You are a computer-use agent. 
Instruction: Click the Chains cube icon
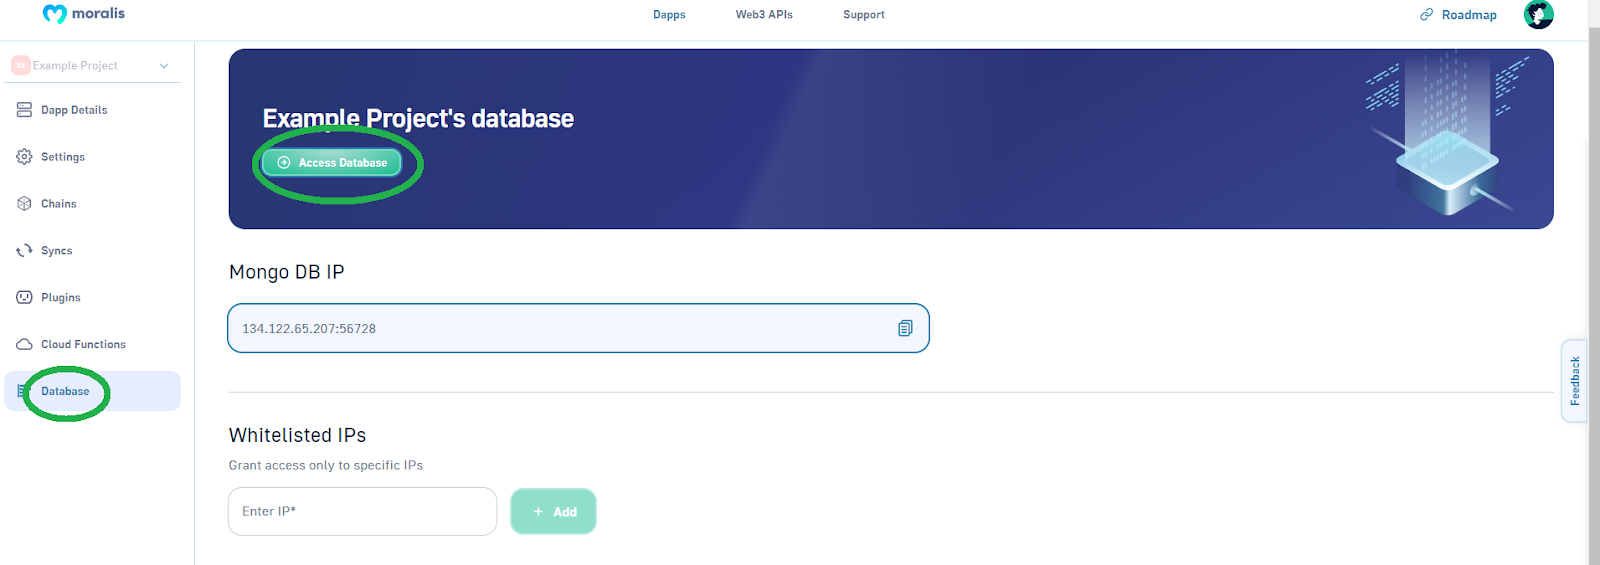click(24, 204)
